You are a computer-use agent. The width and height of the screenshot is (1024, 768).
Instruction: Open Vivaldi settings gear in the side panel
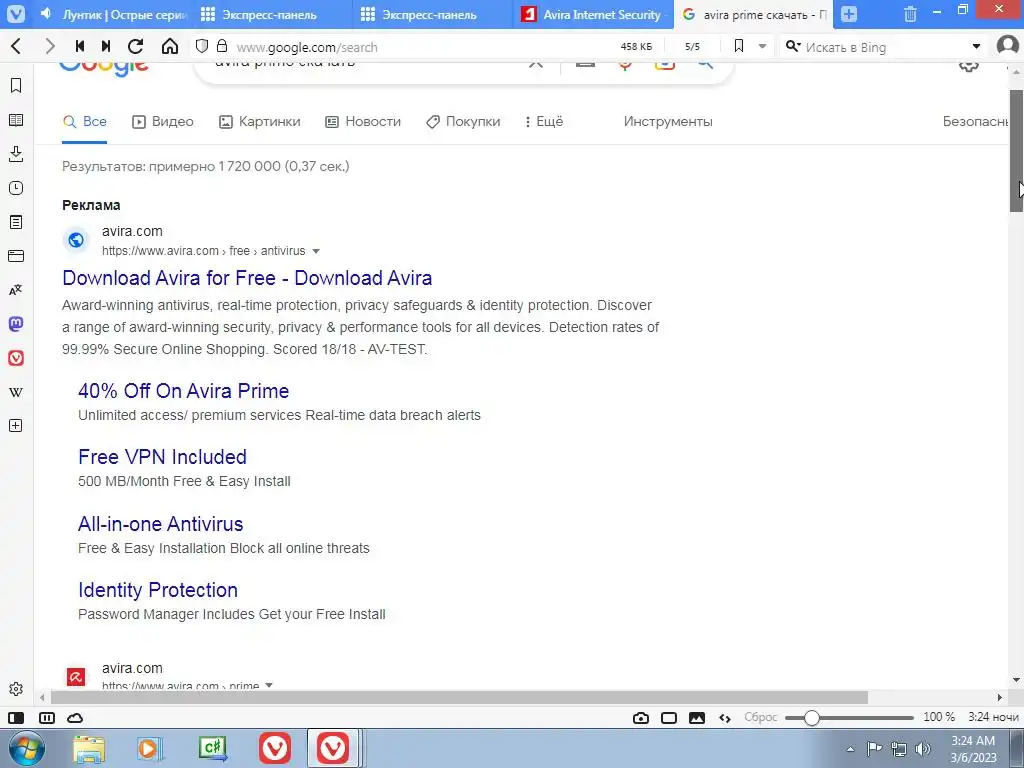point(16,689)
